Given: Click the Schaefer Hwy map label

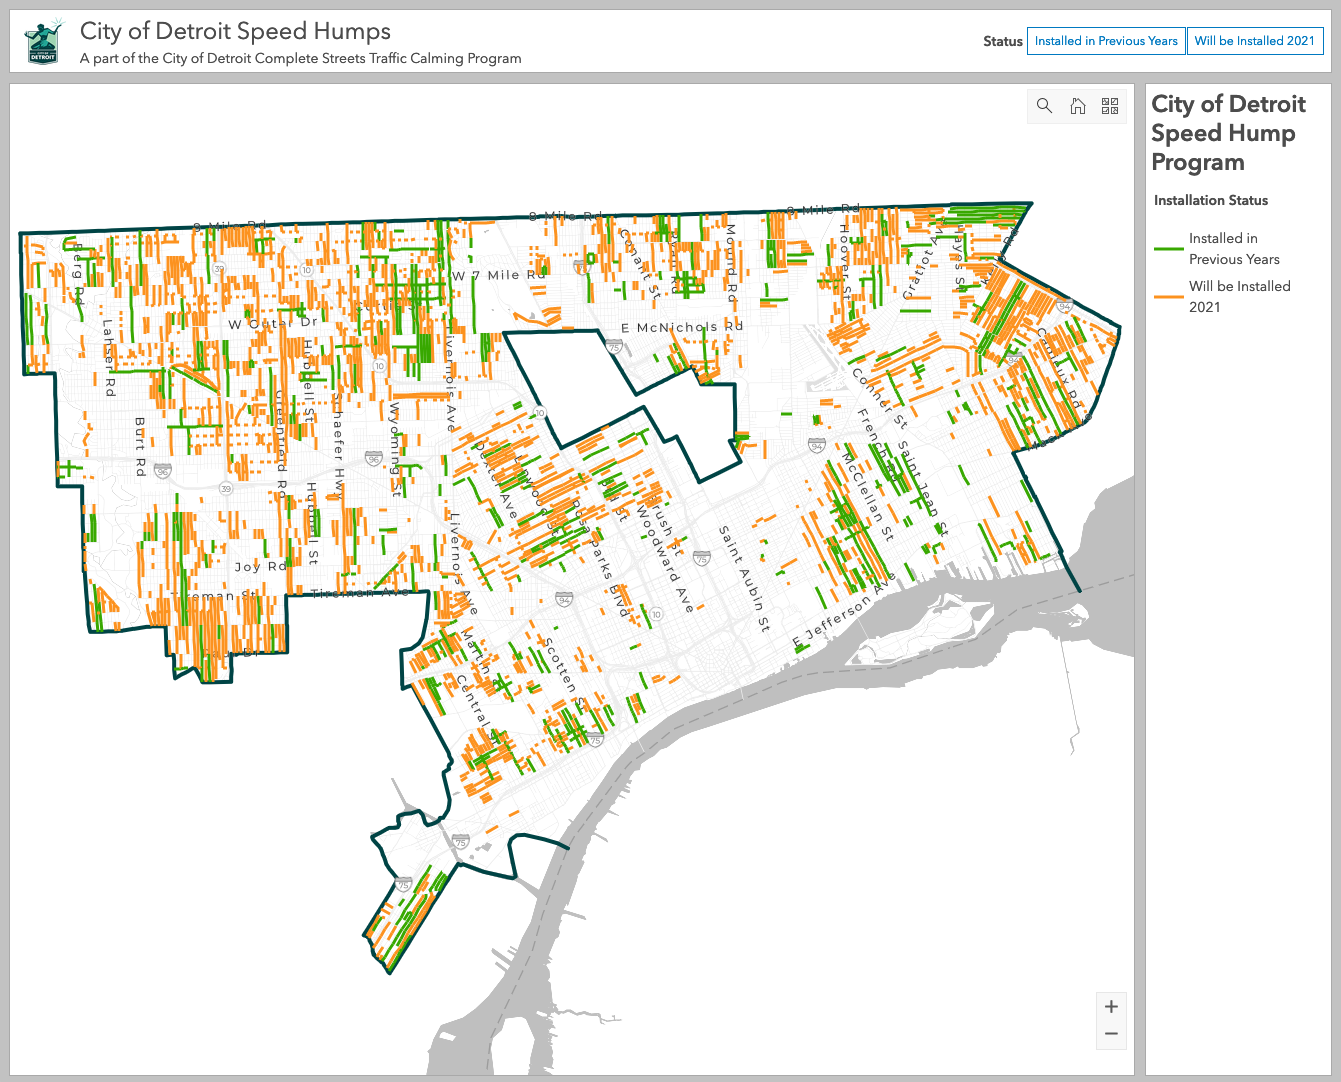Looking at the screenshot, I should 338,445.
